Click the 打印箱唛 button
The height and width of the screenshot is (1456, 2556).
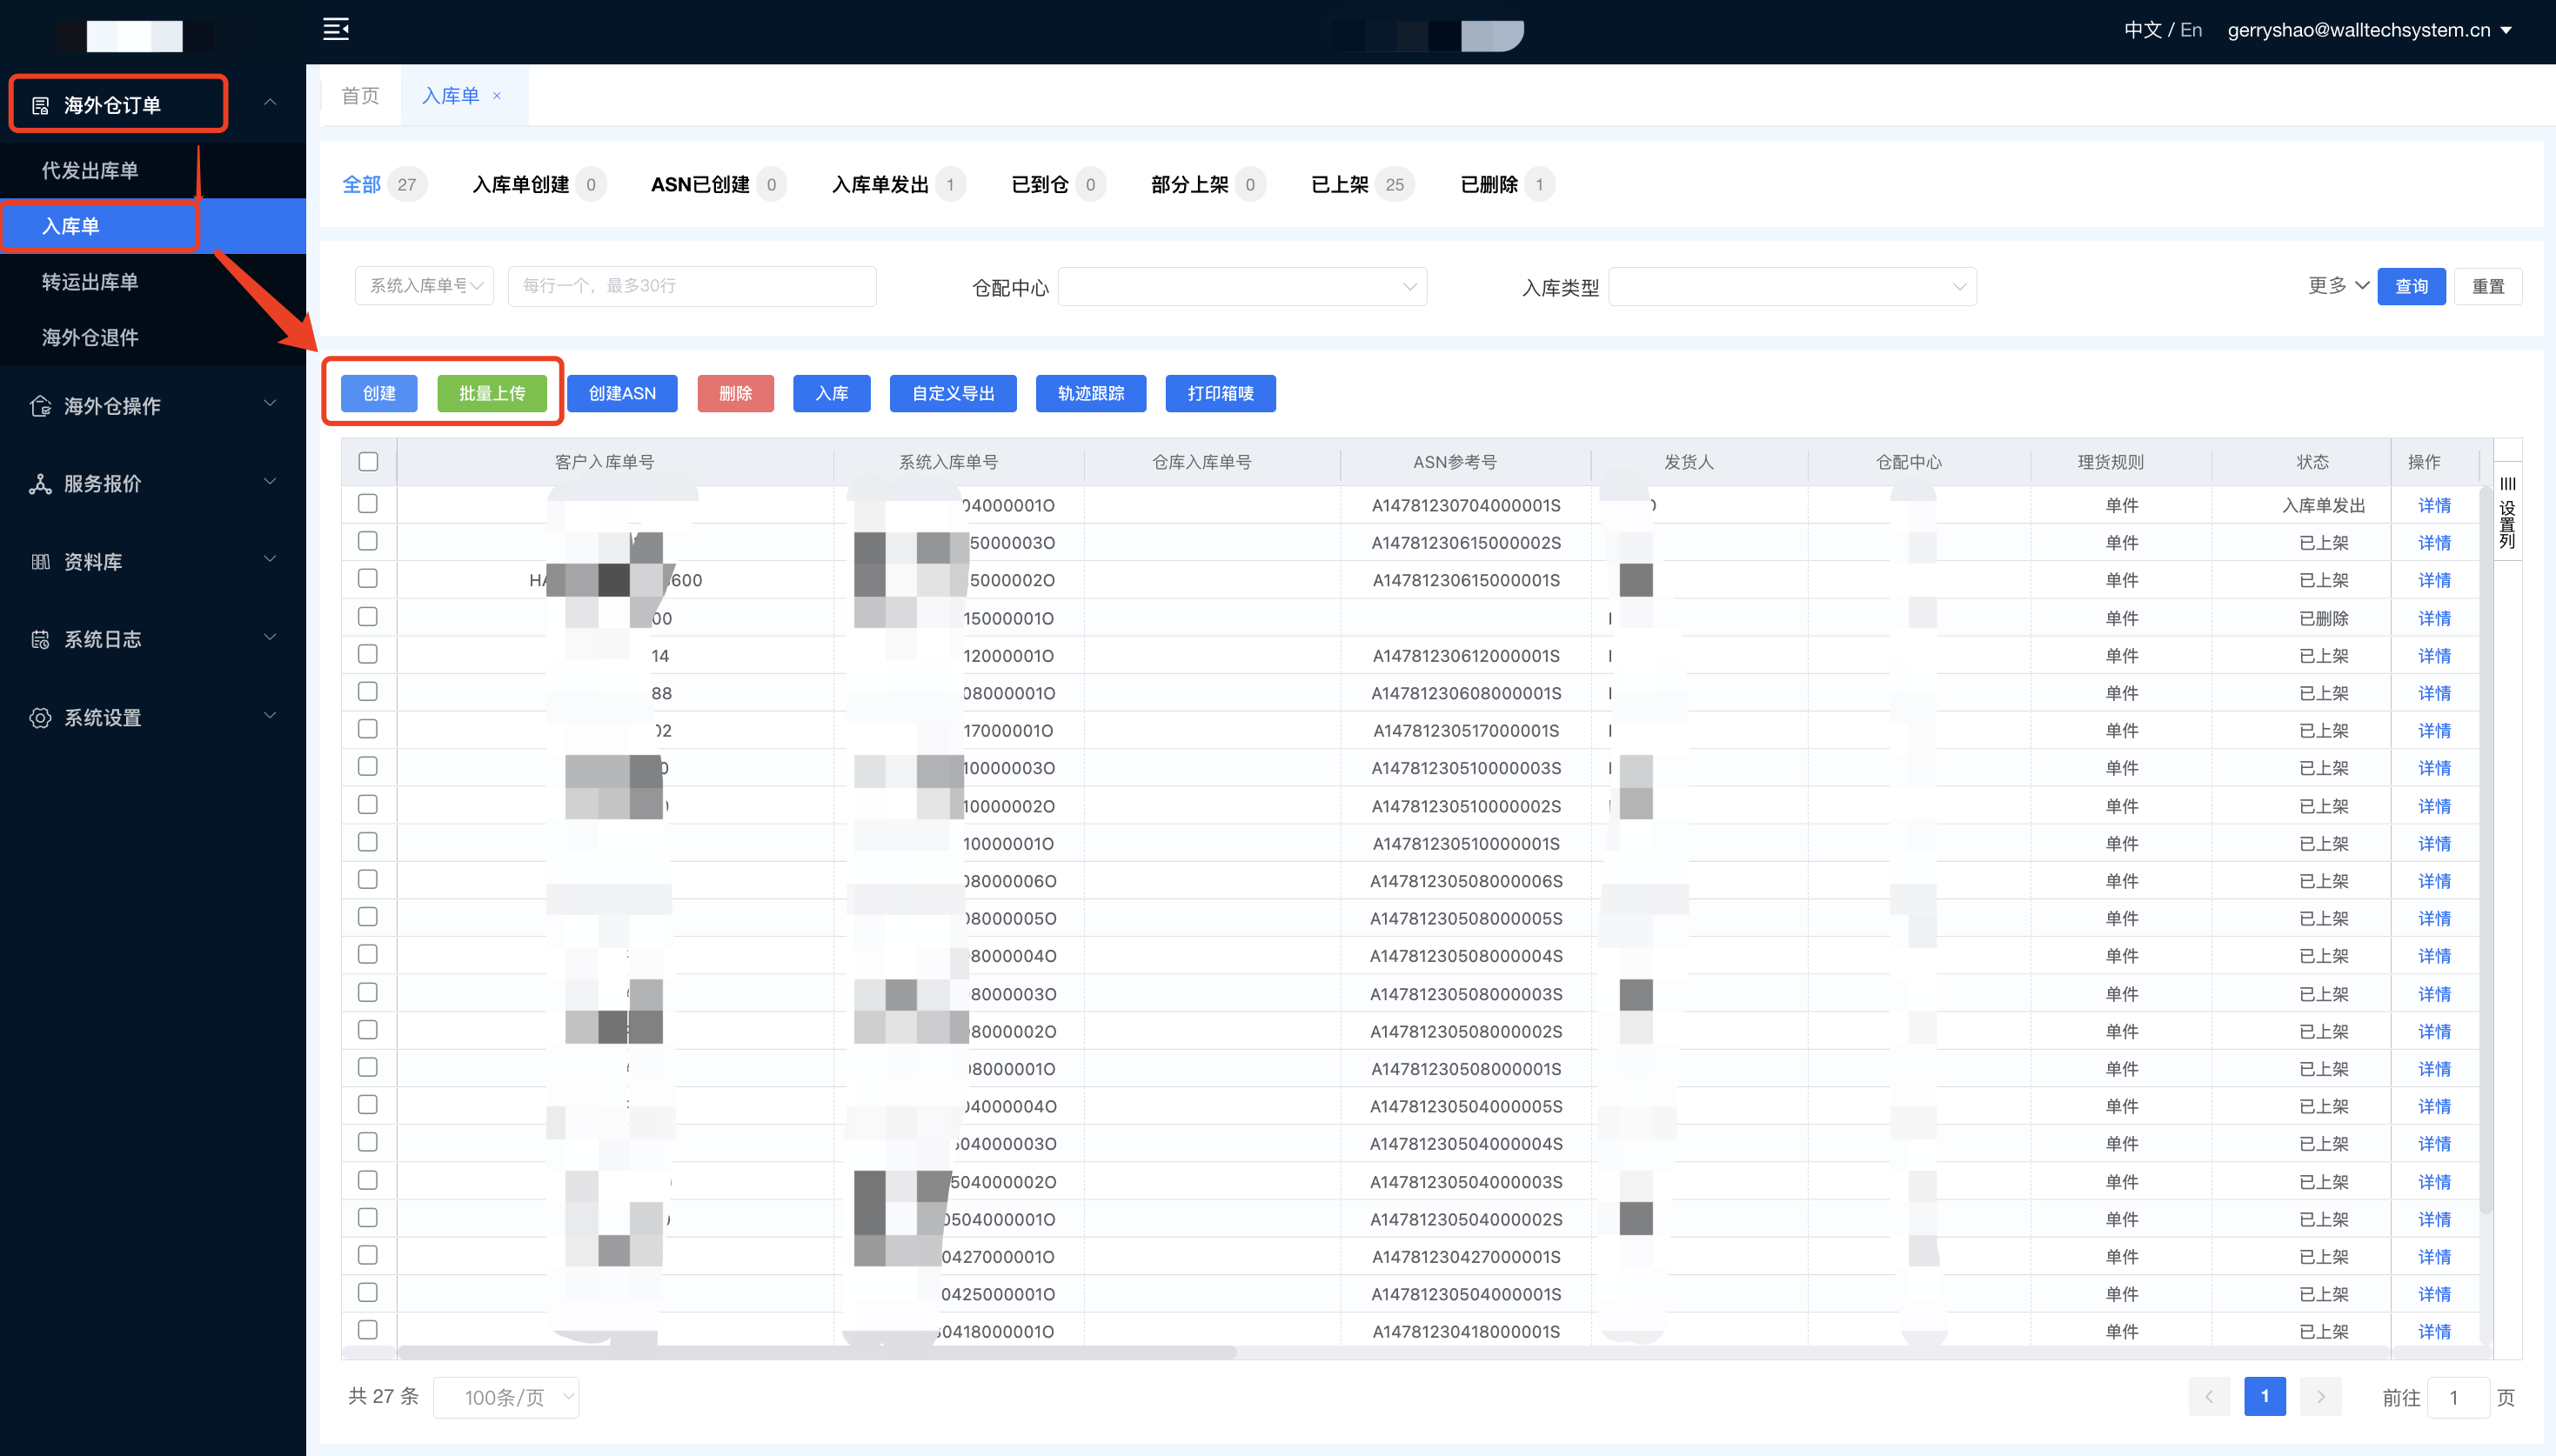1221,393
